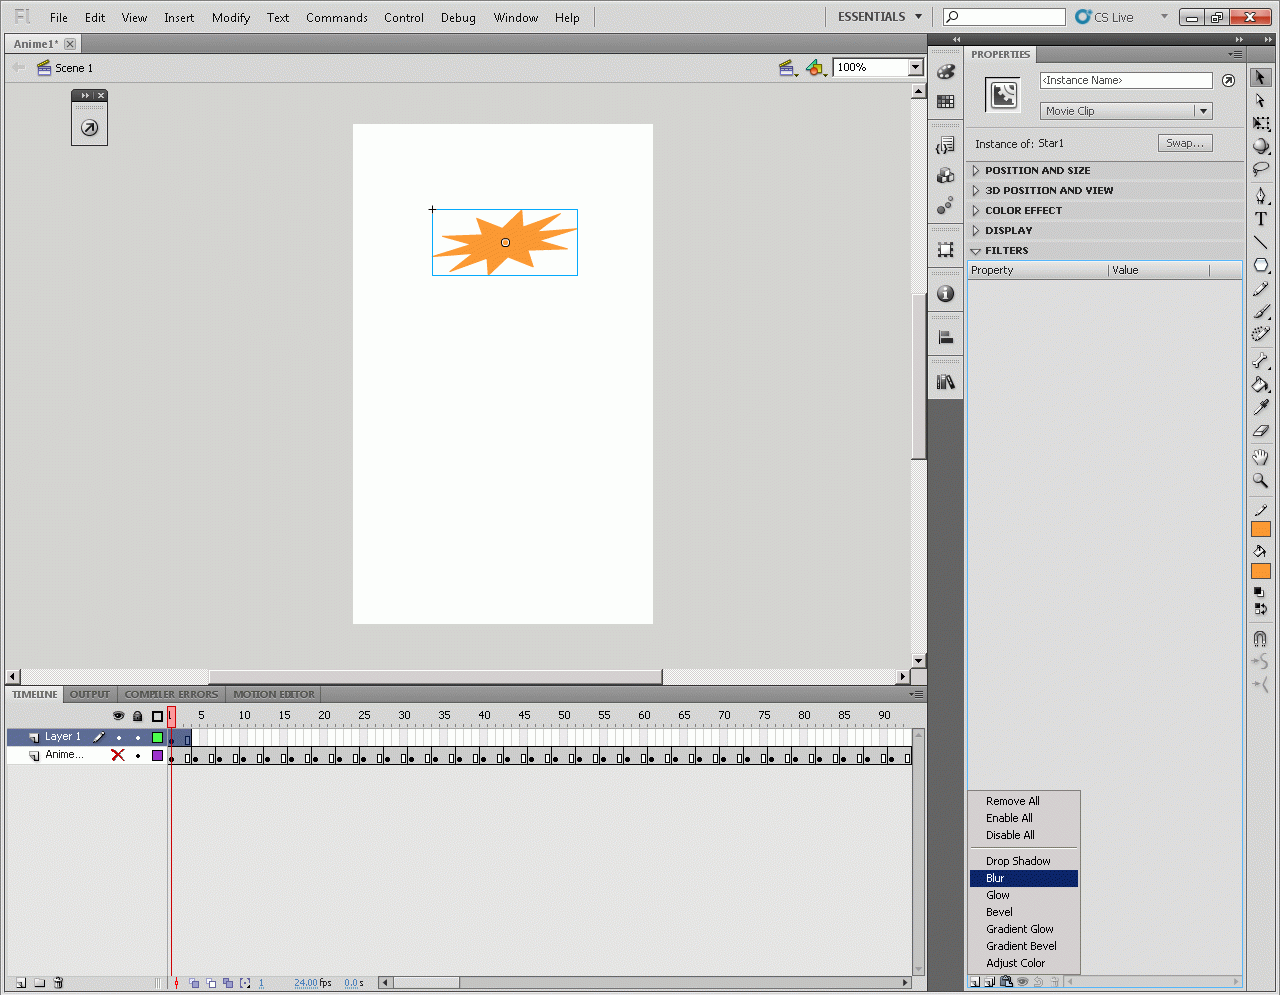Toggle Edit Multiple Frames in timeline
The image size is (1280, 995).
228,983
